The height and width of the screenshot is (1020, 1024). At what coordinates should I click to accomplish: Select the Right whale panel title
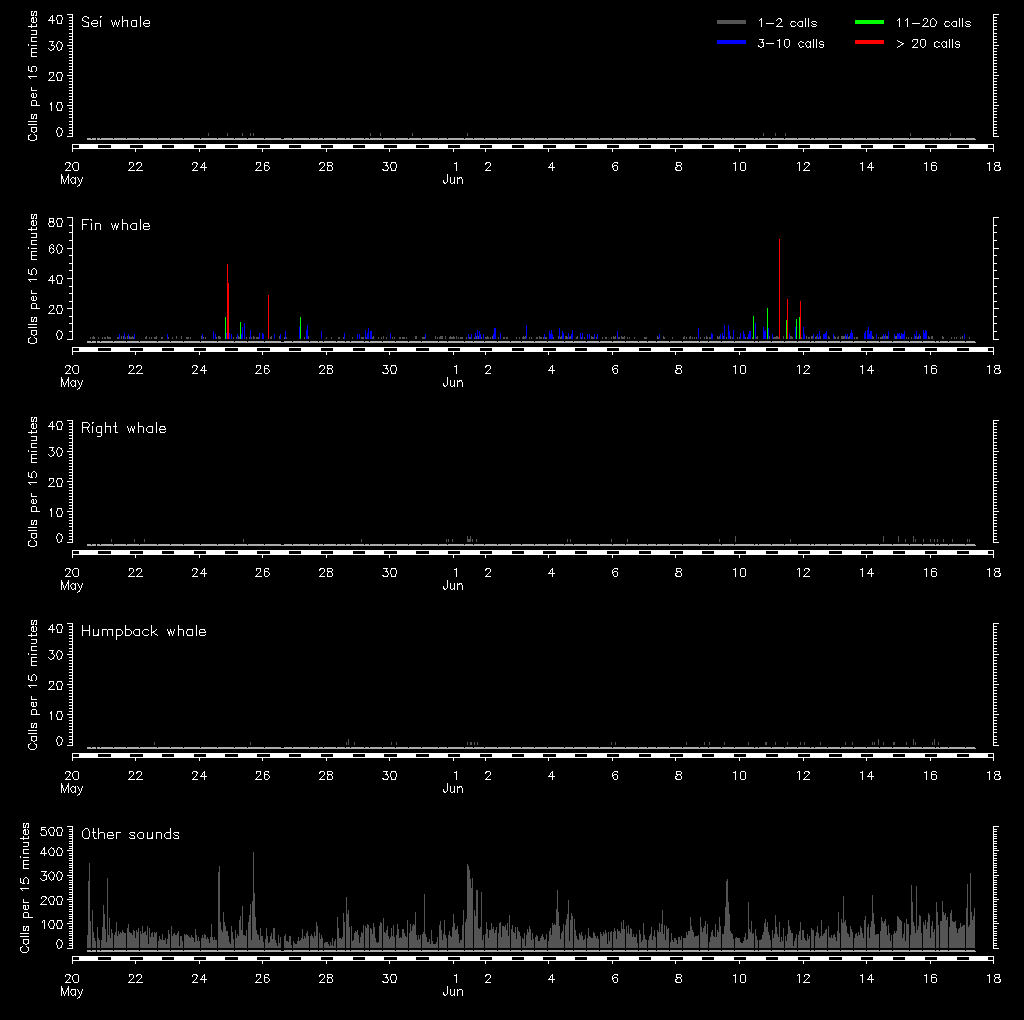point(124,428)
